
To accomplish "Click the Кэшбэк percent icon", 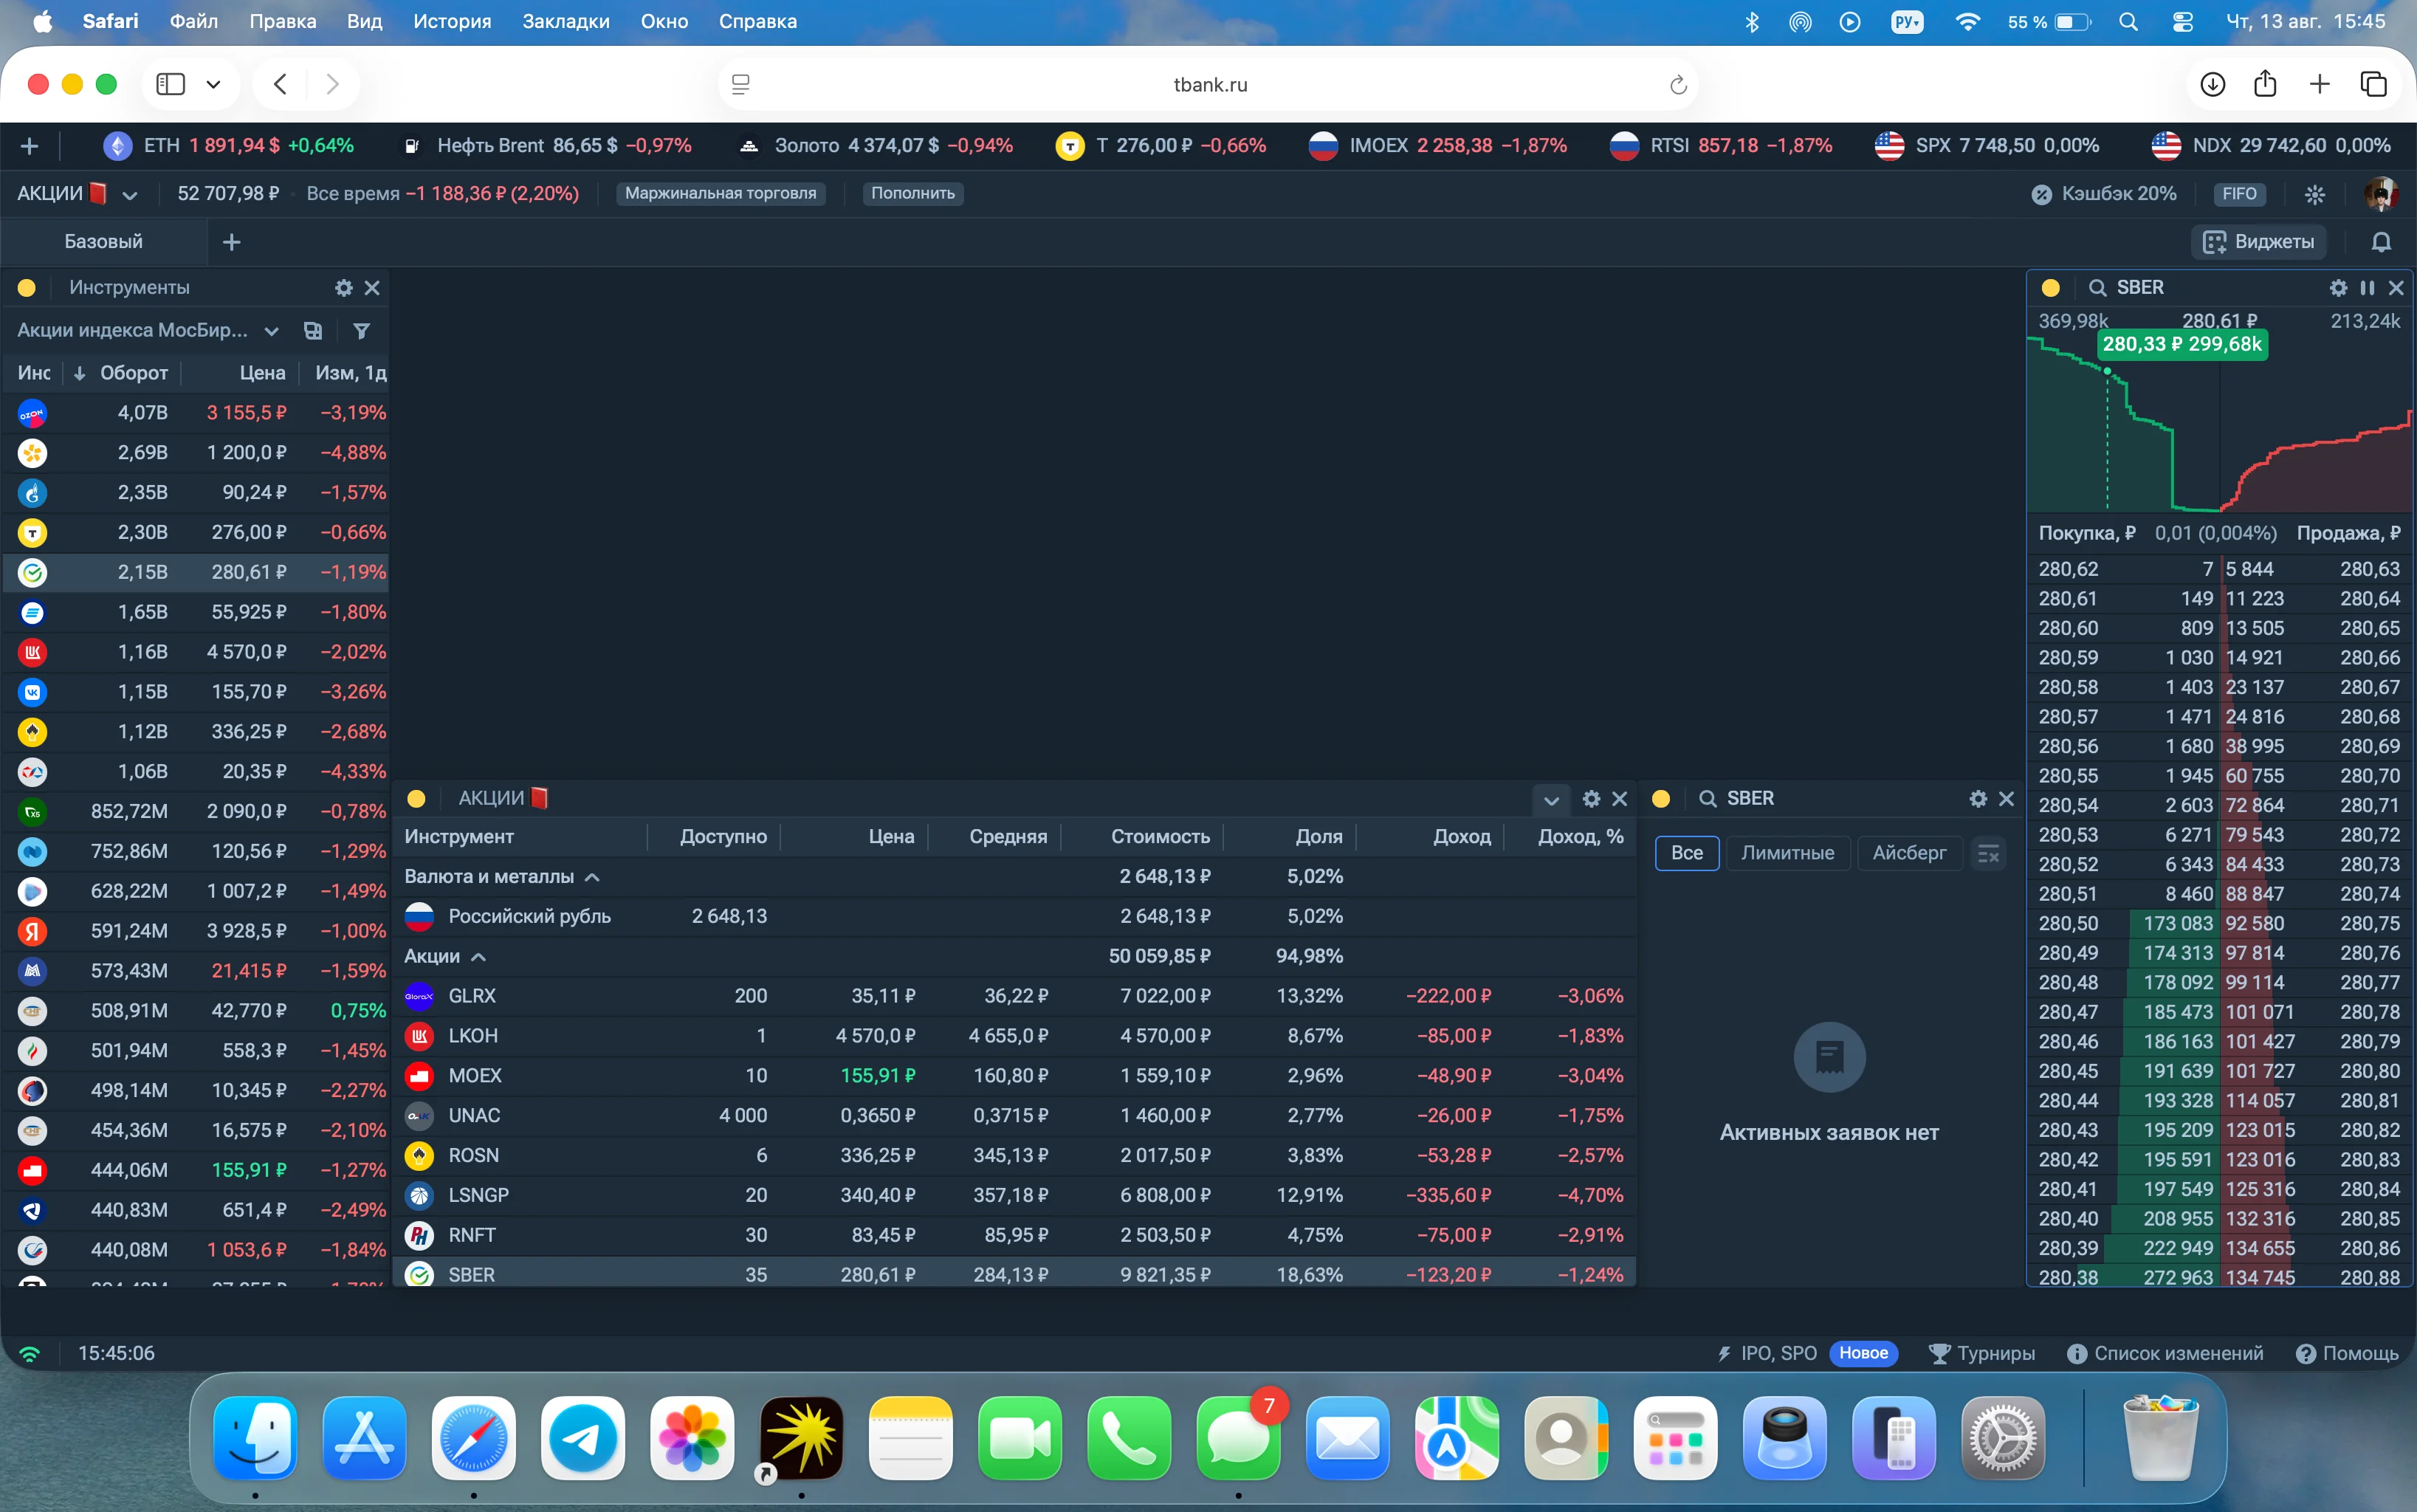I will [2041, 194].
